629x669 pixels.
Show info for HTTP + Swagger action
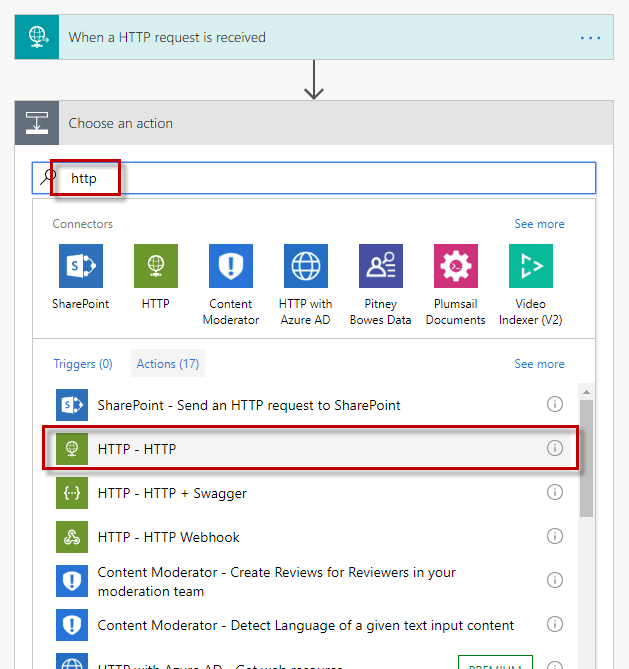tap(555, 492)
